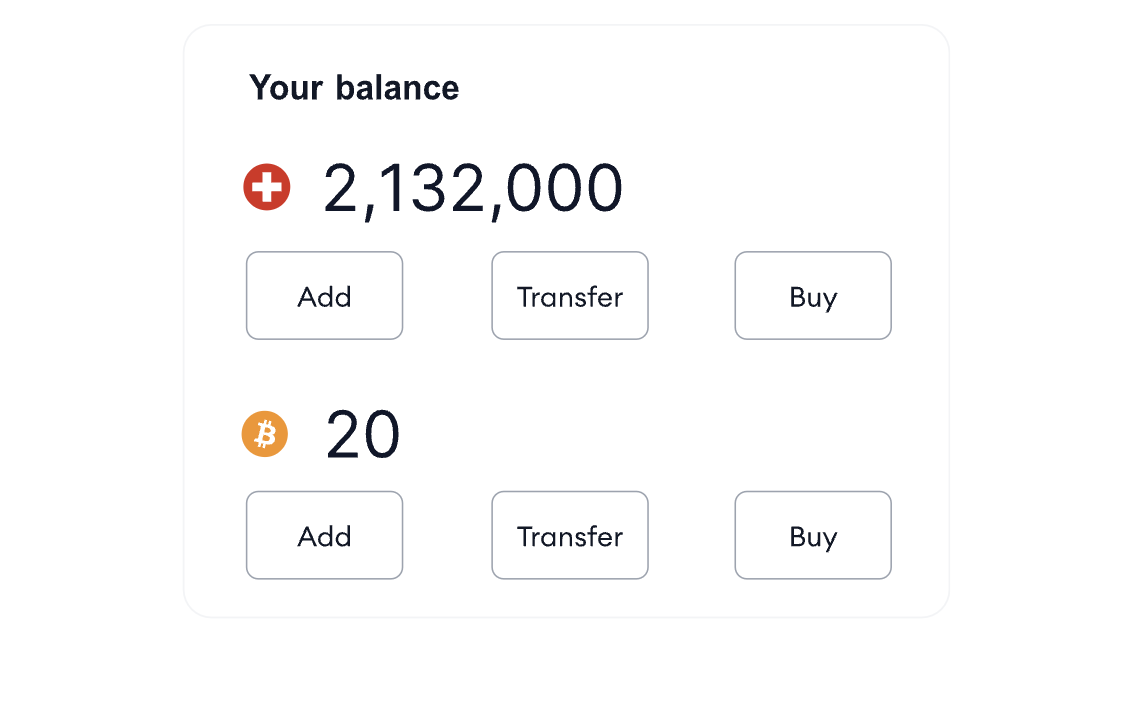The height and width of the screenshot is (704, 1130).
Task: Select the Bitcoin currency symbol
Action: point(265,434)
